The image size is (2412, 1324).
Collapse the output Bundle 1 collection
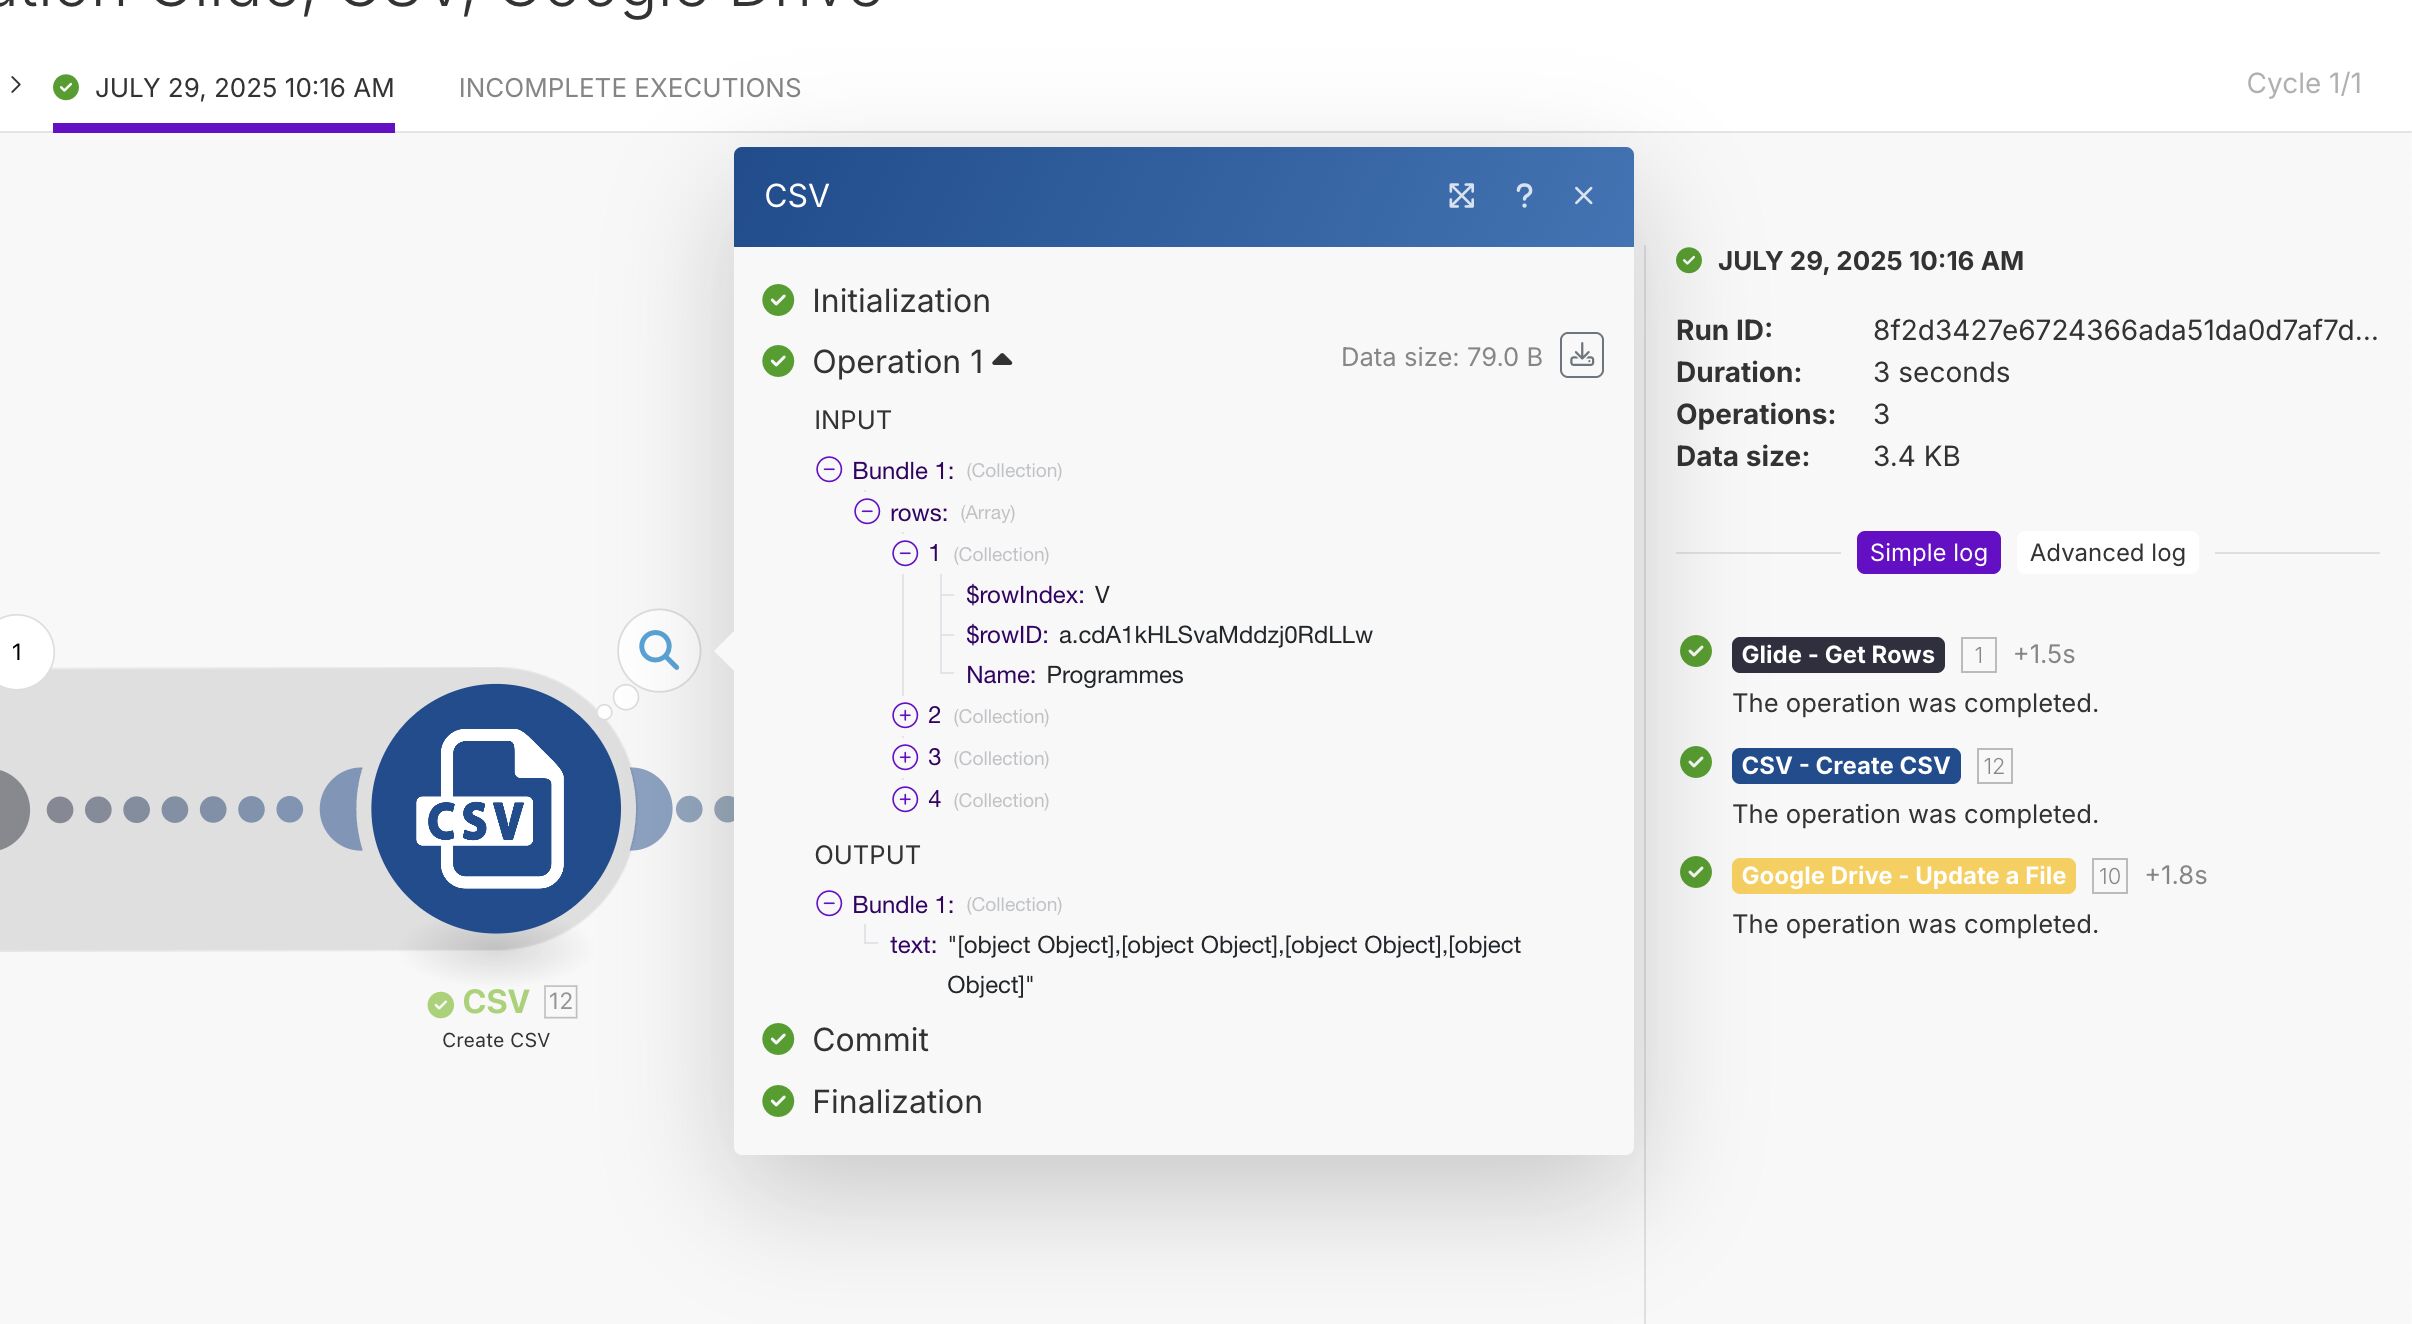[829, 903]
